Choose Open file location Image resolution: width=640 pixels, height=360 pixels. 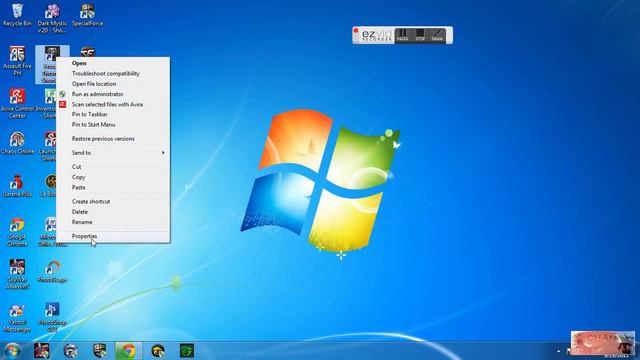point(113,84)
